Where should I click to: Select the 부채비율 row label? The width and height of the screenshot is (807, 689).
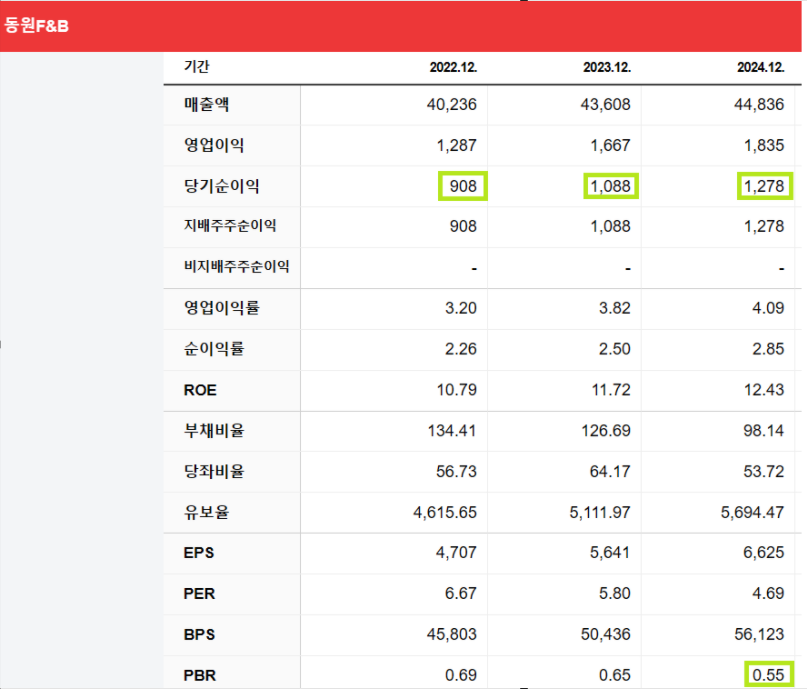click(214, 430)
